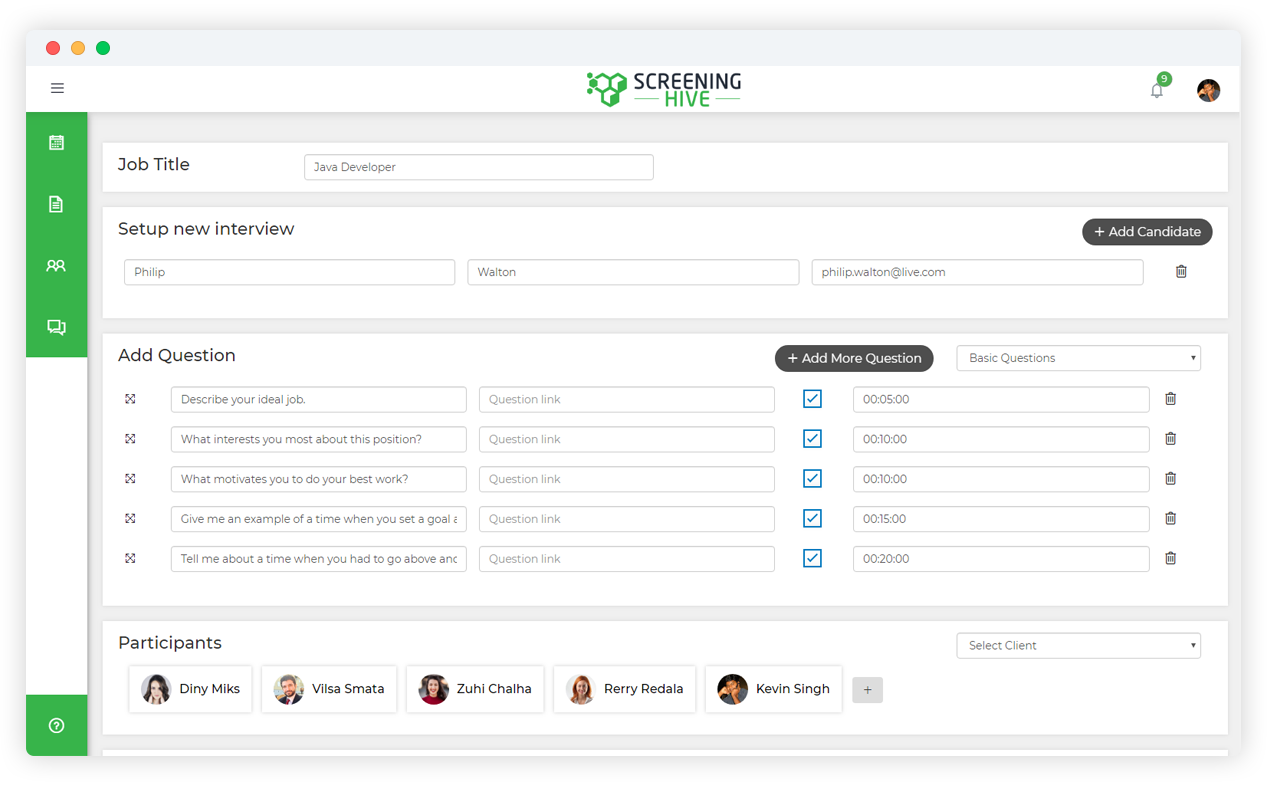The height and width of the screenshot is (788, 1267).
Task: Open the calendar page from the sidebar
Action: click(x=57, y=141)
